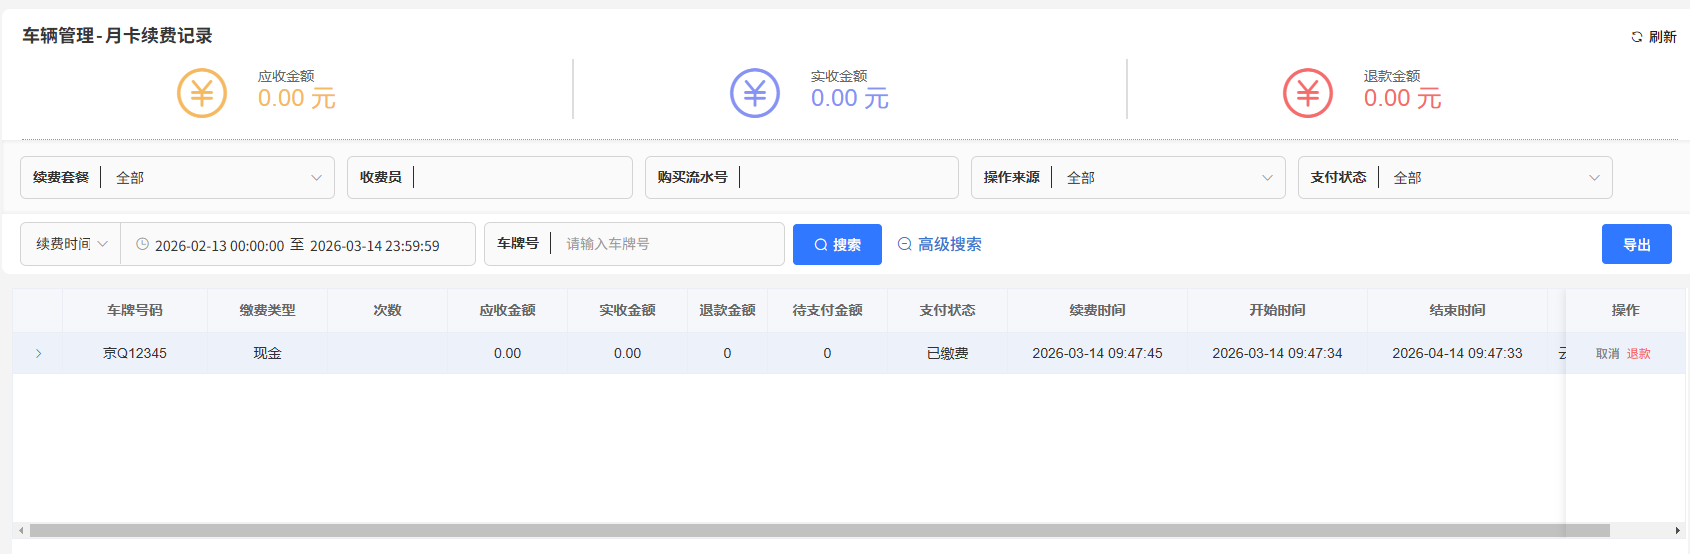Click the end date 2026-03-14 23:59:59

coord(374,245)
